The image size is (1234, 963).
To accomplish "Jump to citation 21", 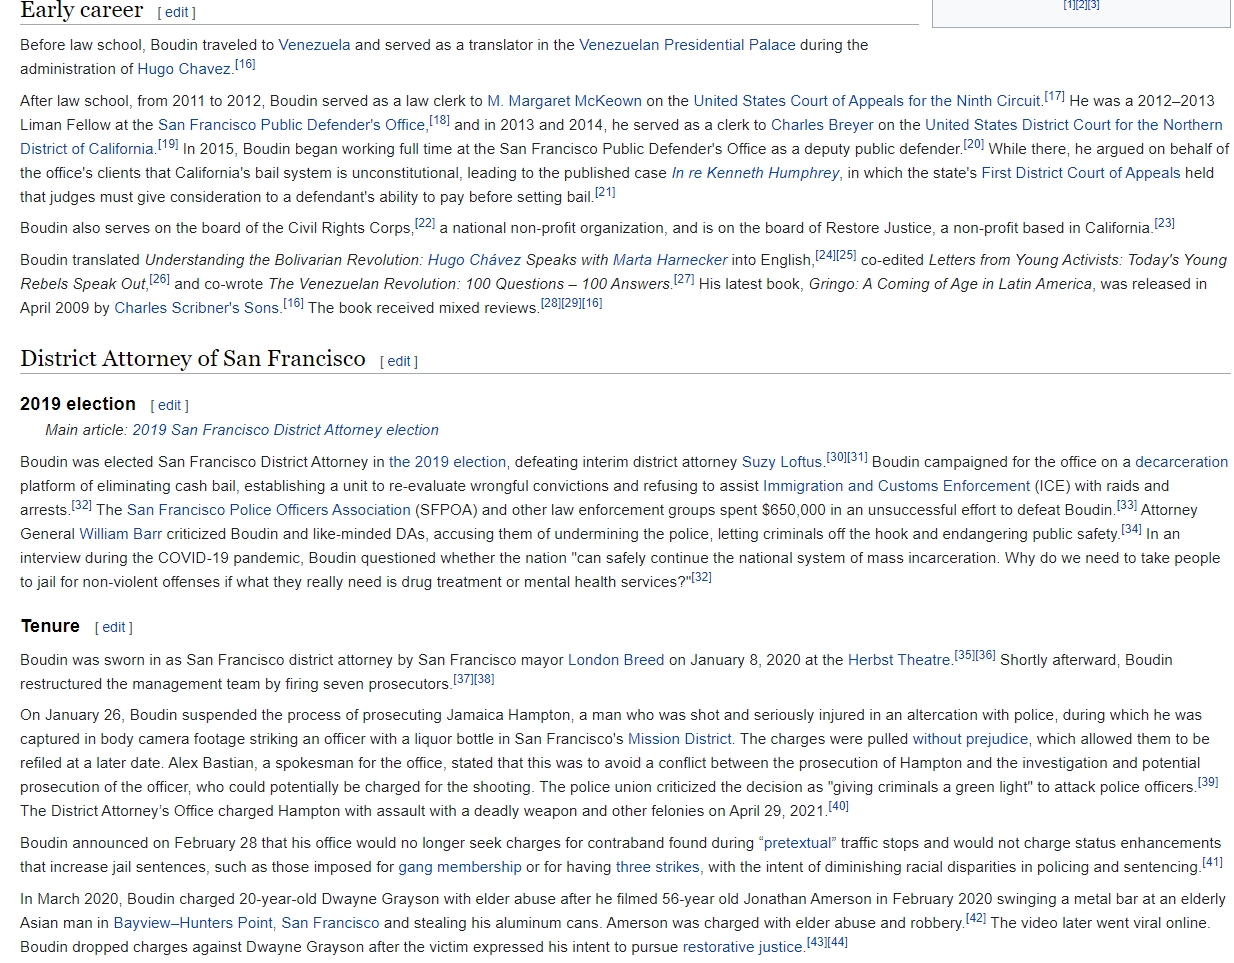I will [x=605, y=192].
